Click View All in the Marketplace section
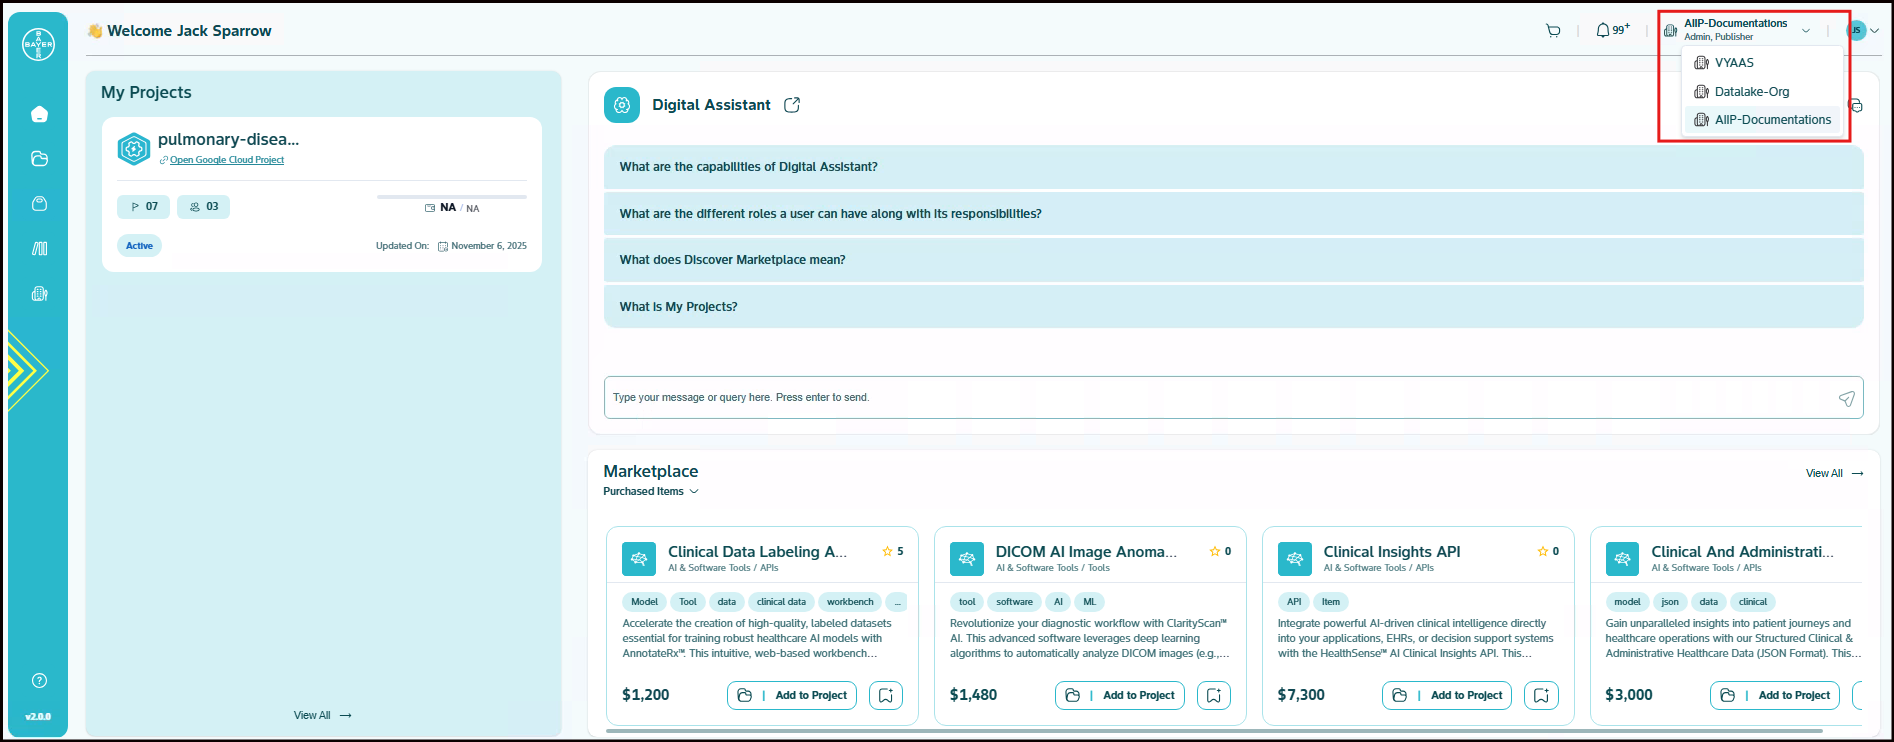This screenshot has height=742, width=1894. click(1833, 474)
